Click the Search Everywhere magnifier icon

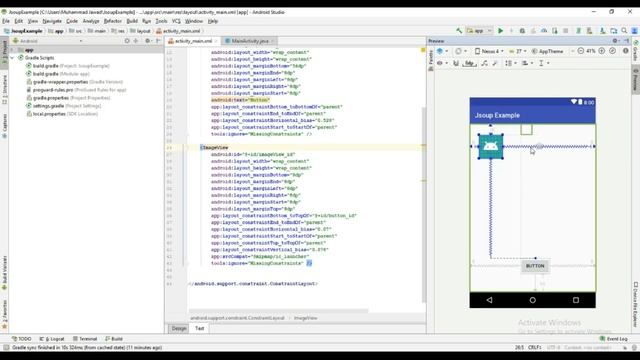tap(624, 31)
